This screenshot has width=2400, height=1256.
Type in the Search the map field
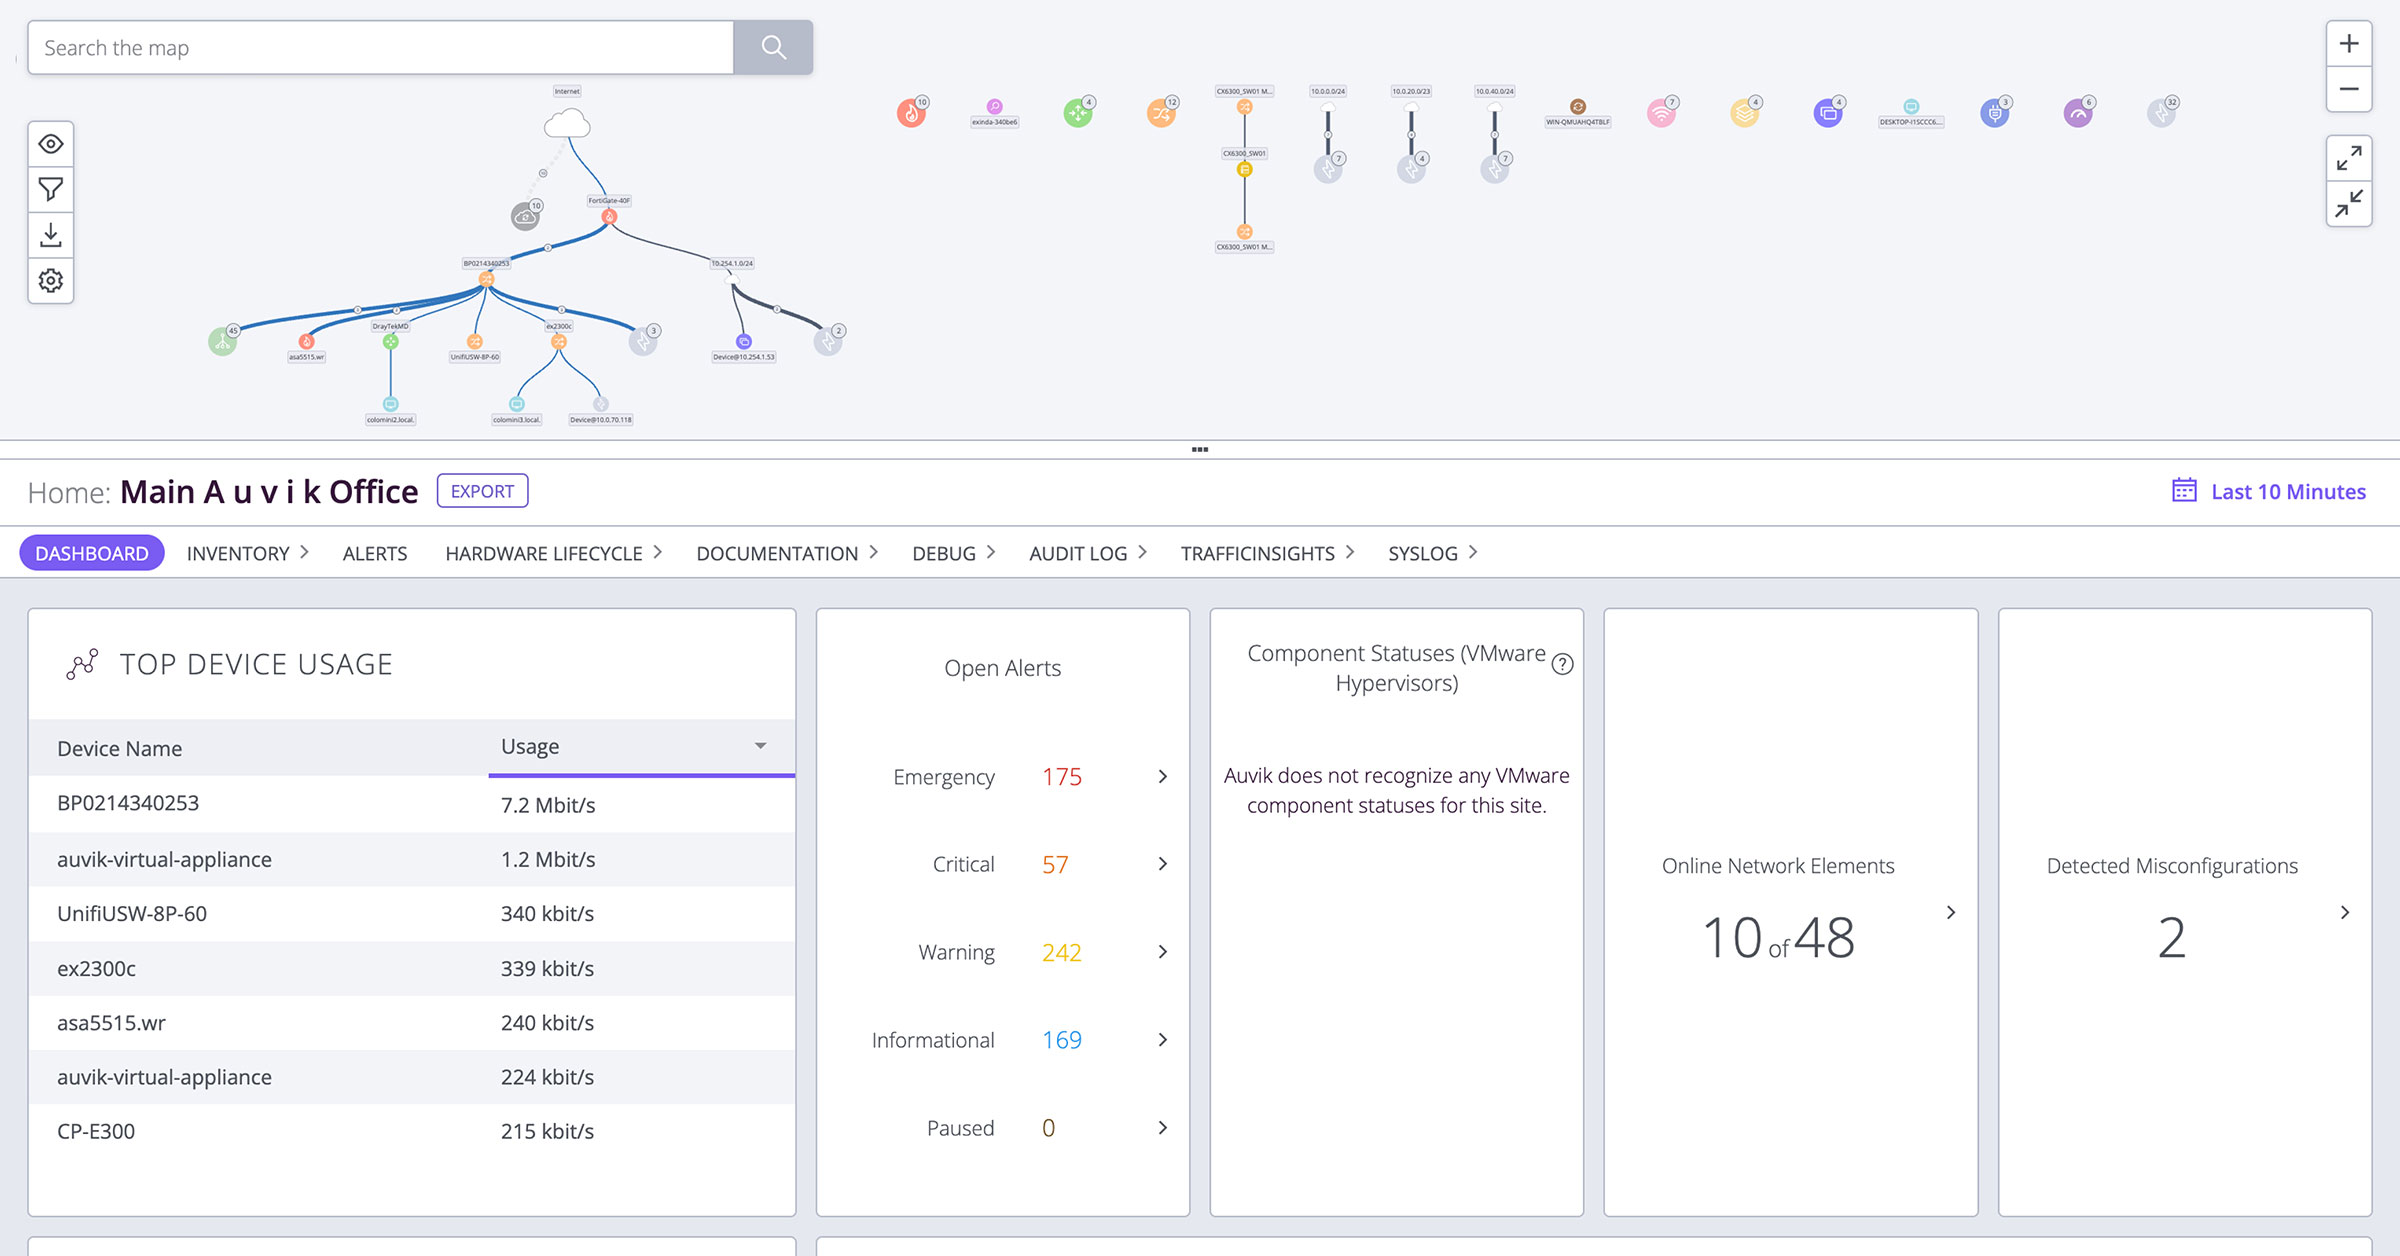(380, 47)
